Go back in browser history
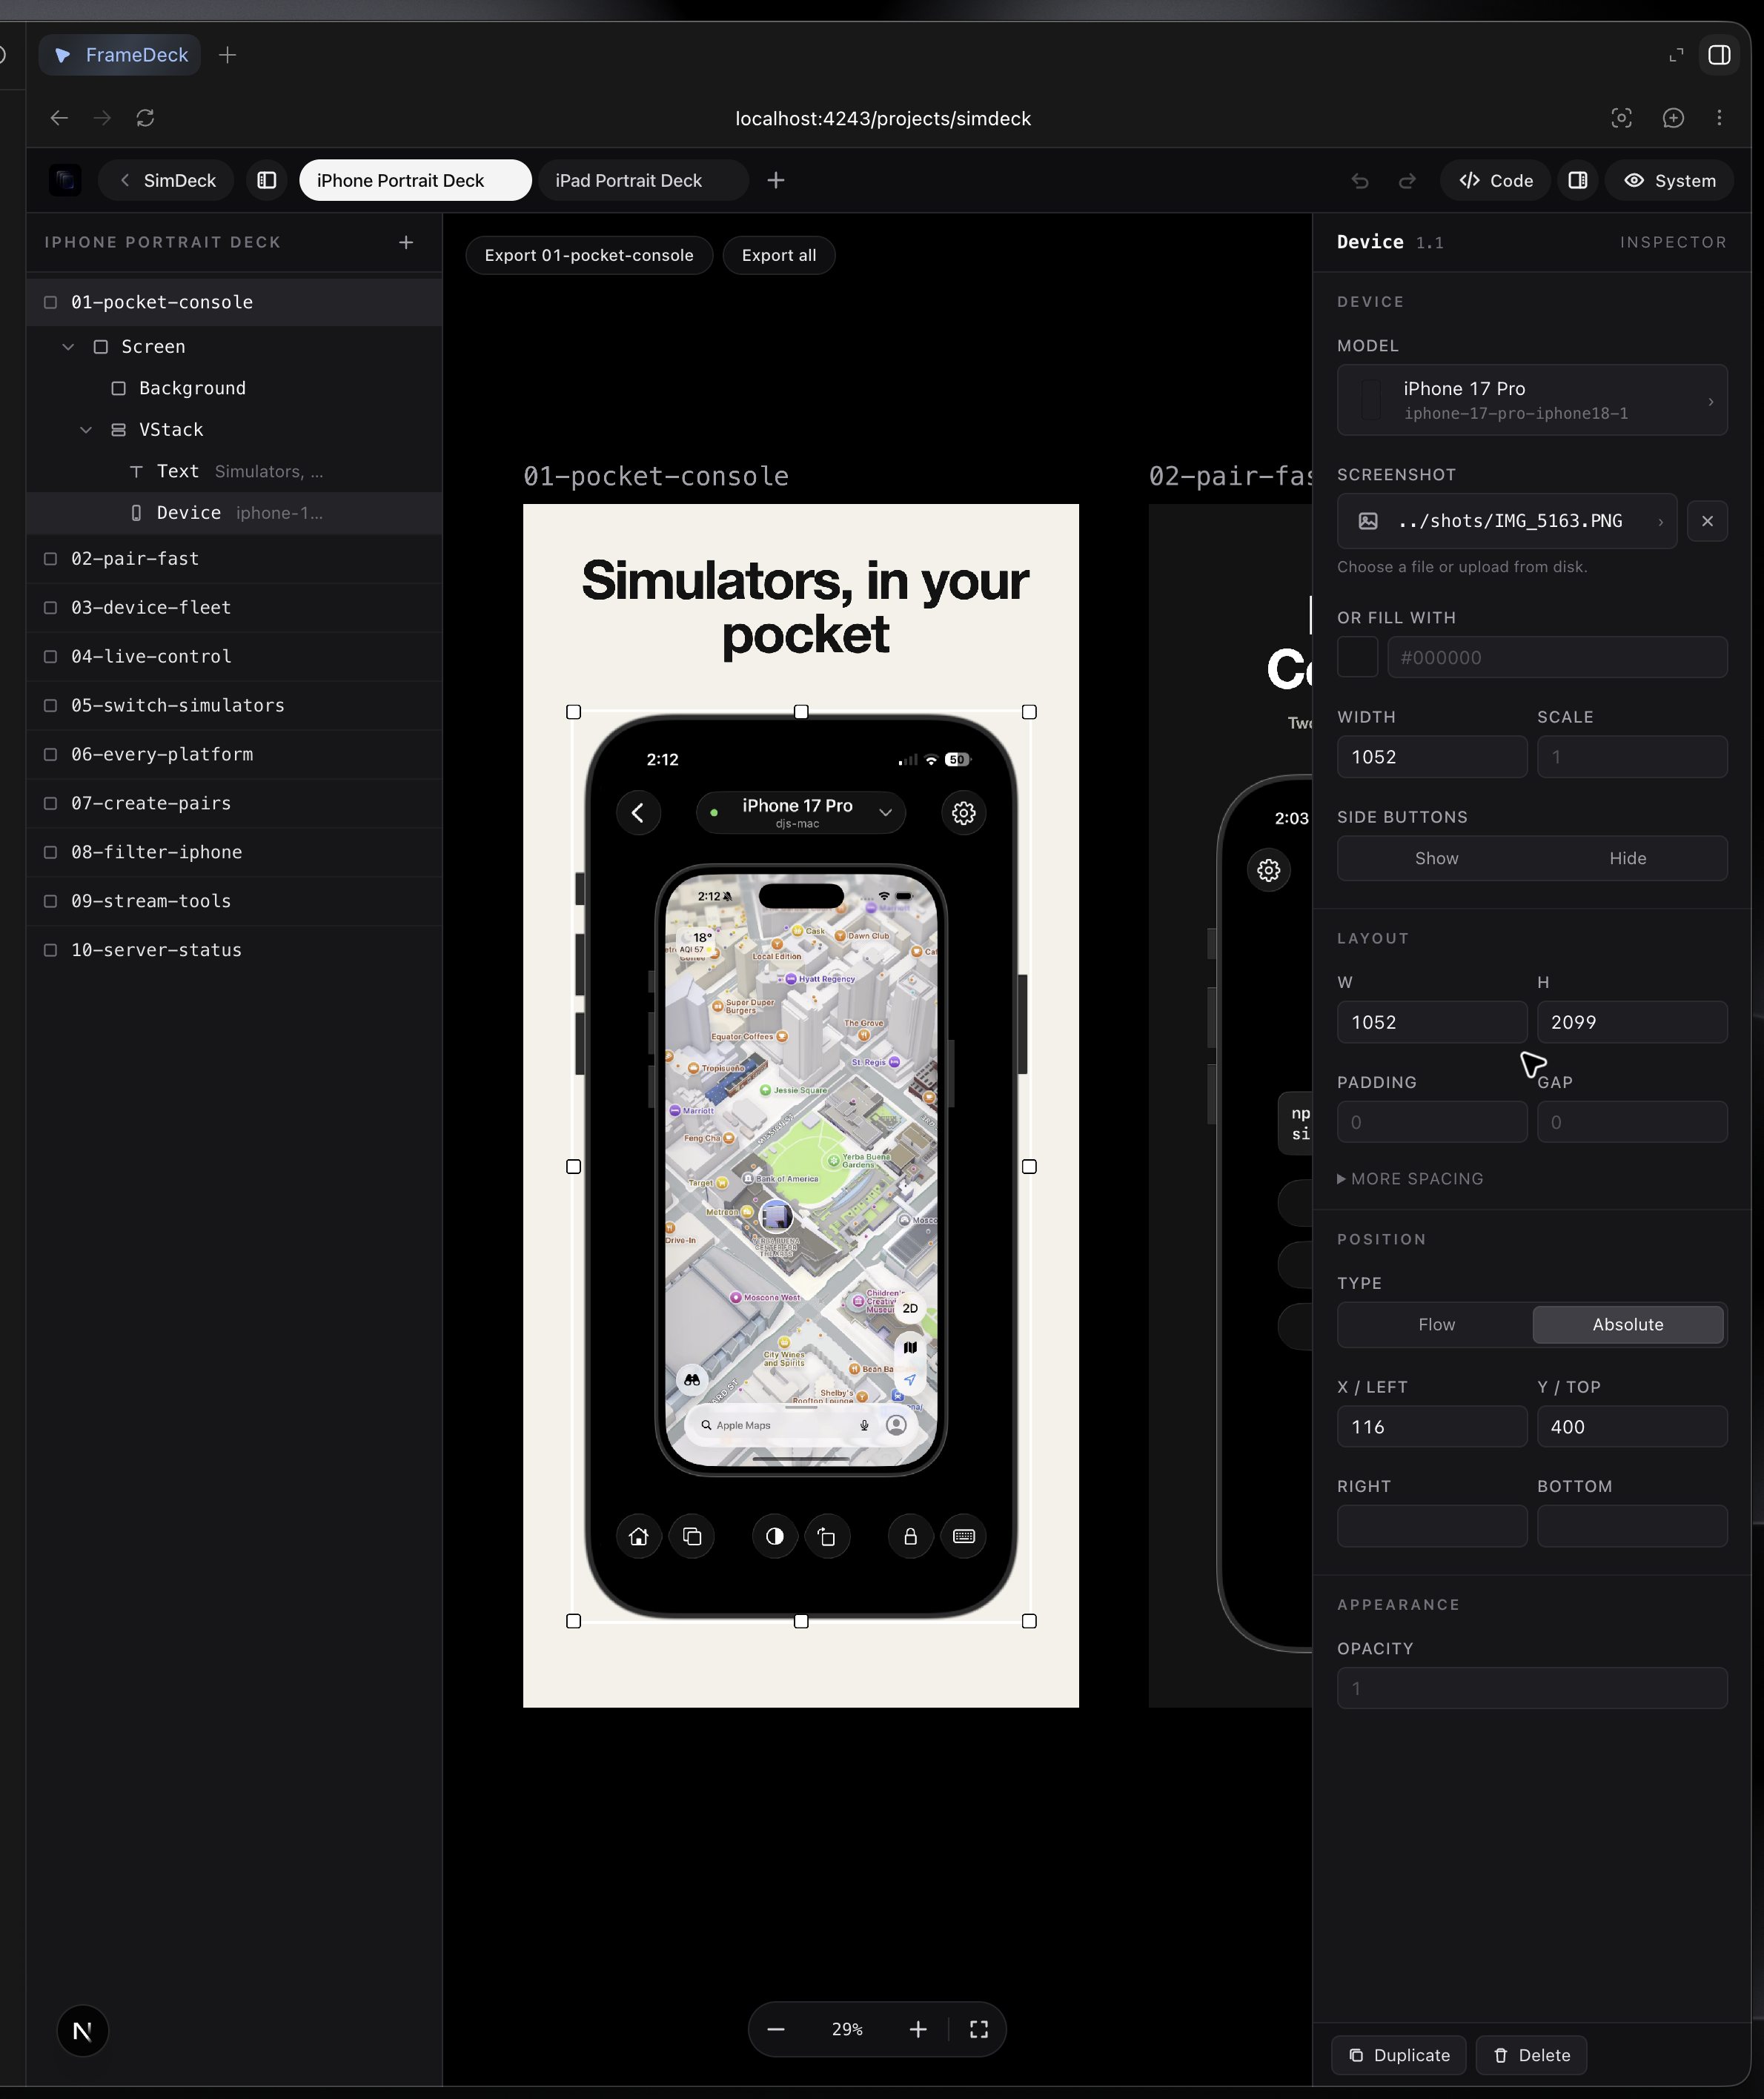 click(x=59, y=118)
